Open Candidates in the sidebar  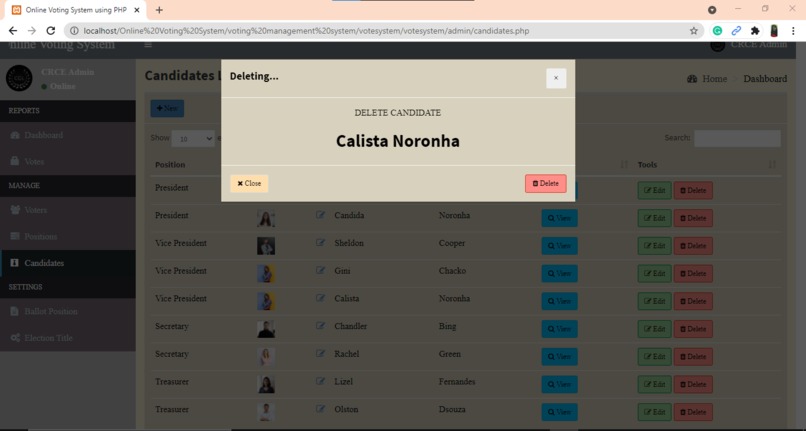68,263
